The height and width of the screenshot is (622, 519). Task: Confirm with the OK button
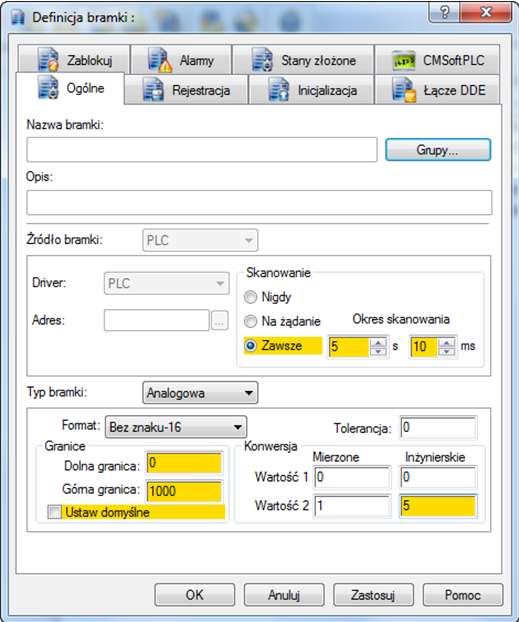[194, 595]
